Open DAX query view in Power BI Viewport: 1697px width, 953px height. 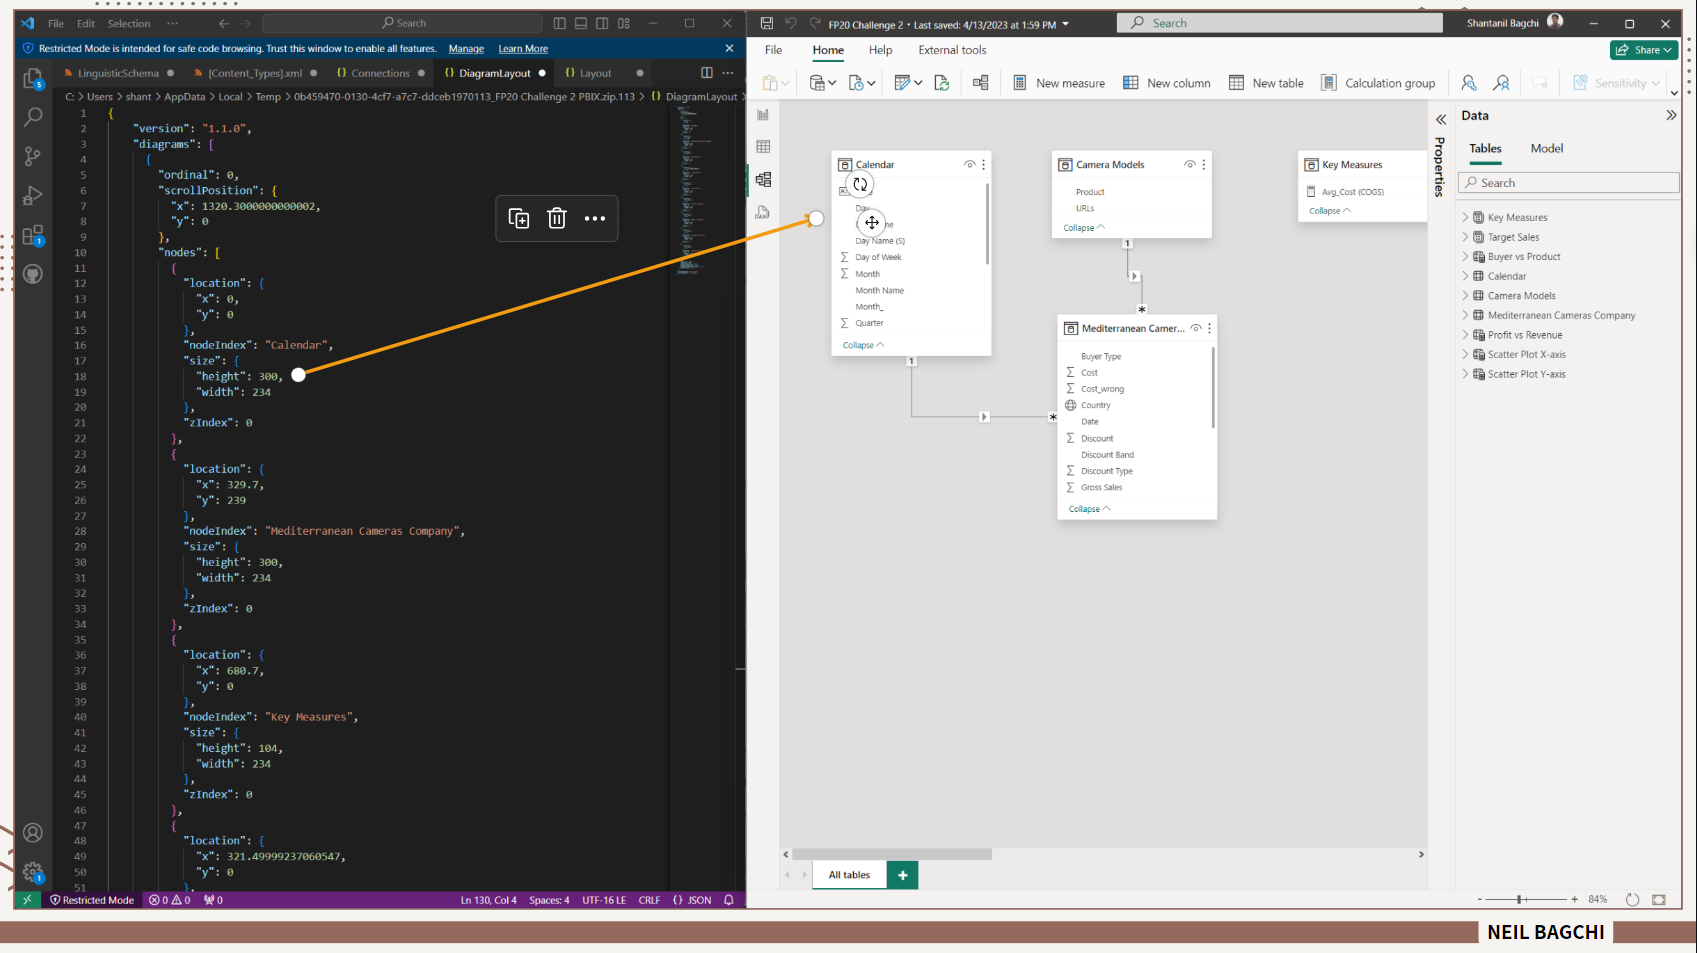763,212
